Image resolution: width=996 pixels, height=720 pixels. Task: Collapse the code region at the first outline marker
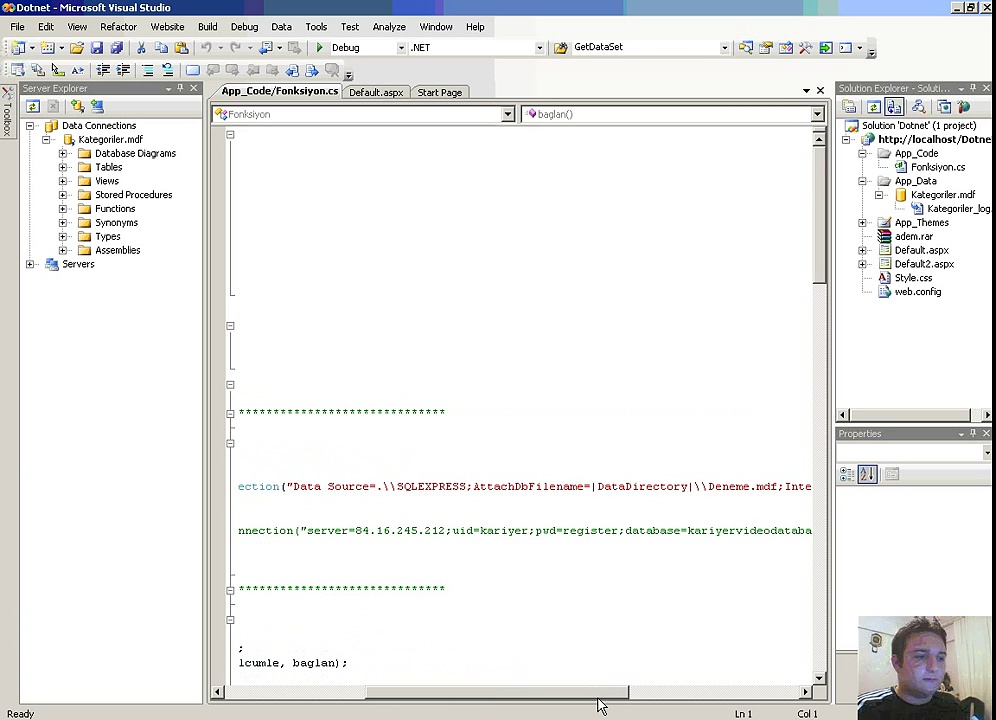pyautogui.click(x=231, y=135)
